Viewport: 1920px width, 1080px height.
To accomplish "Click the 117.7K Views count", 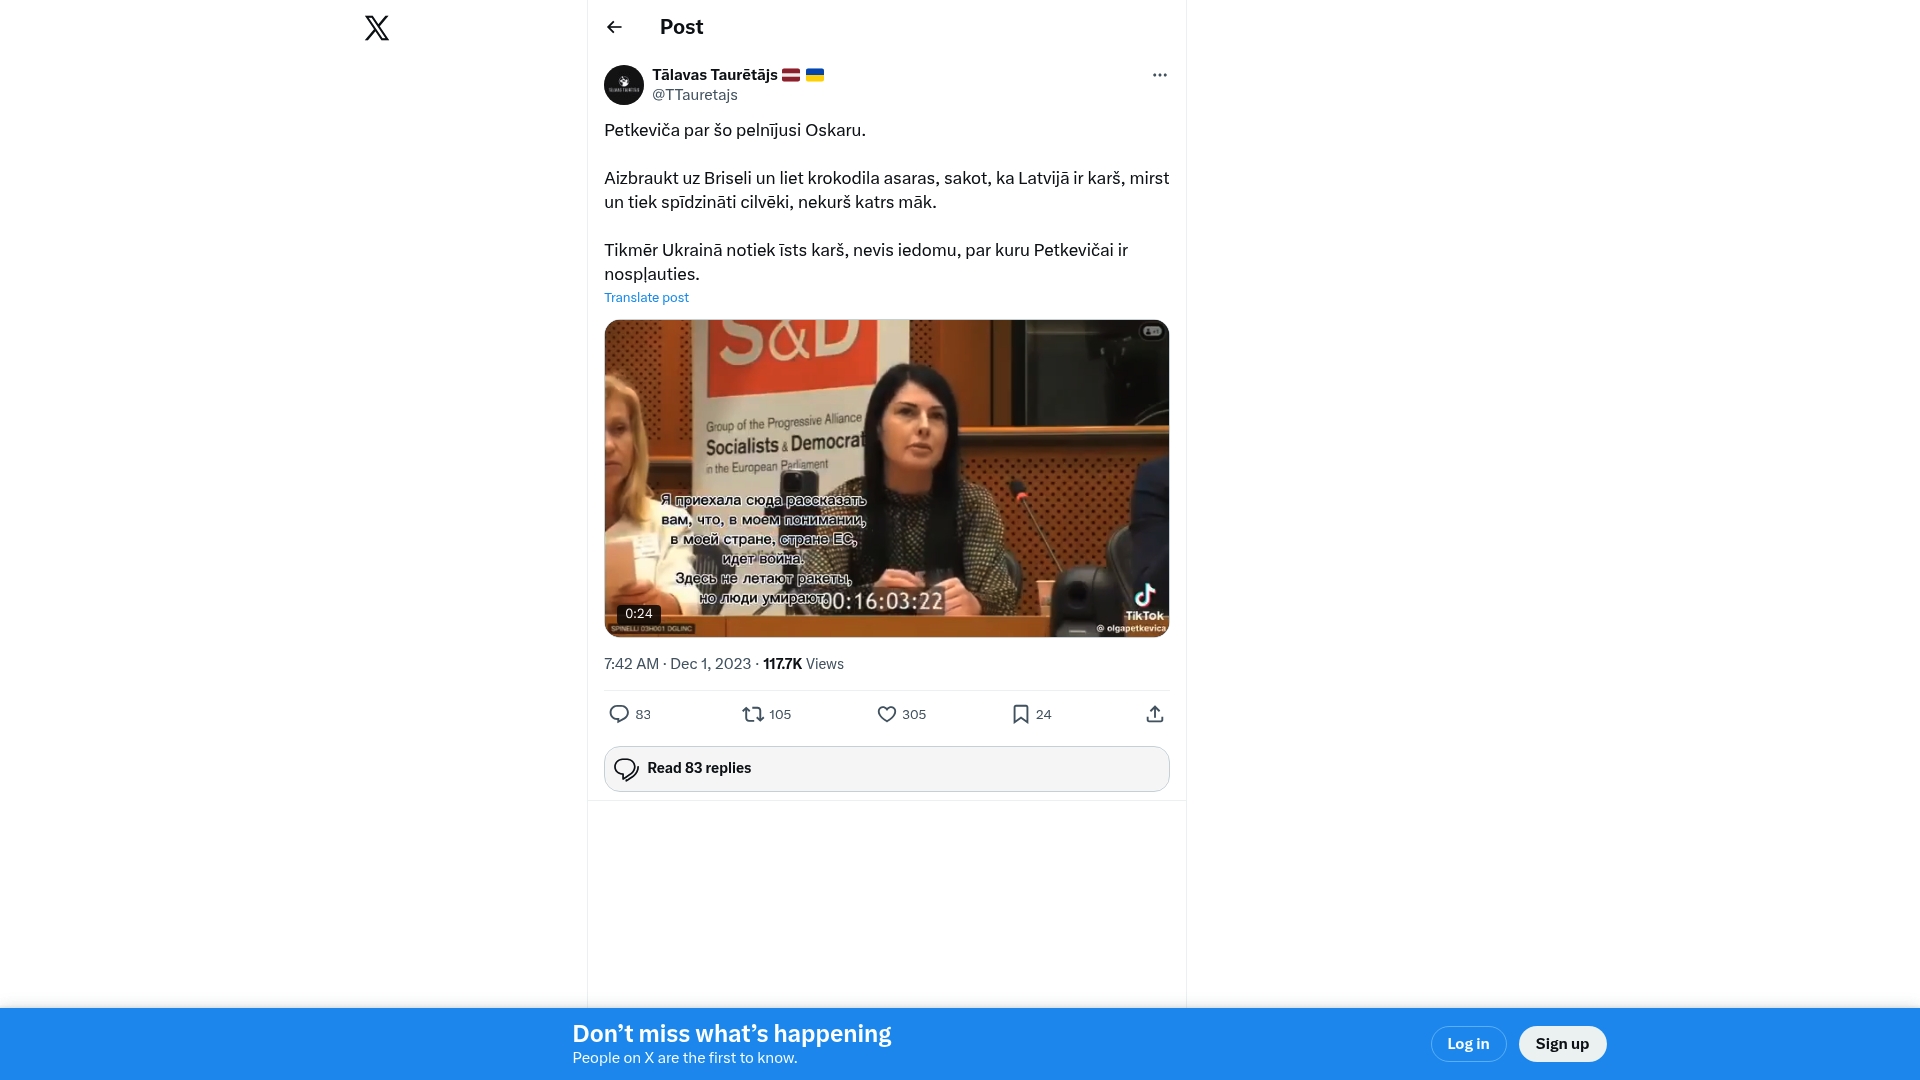I will 803,664.
